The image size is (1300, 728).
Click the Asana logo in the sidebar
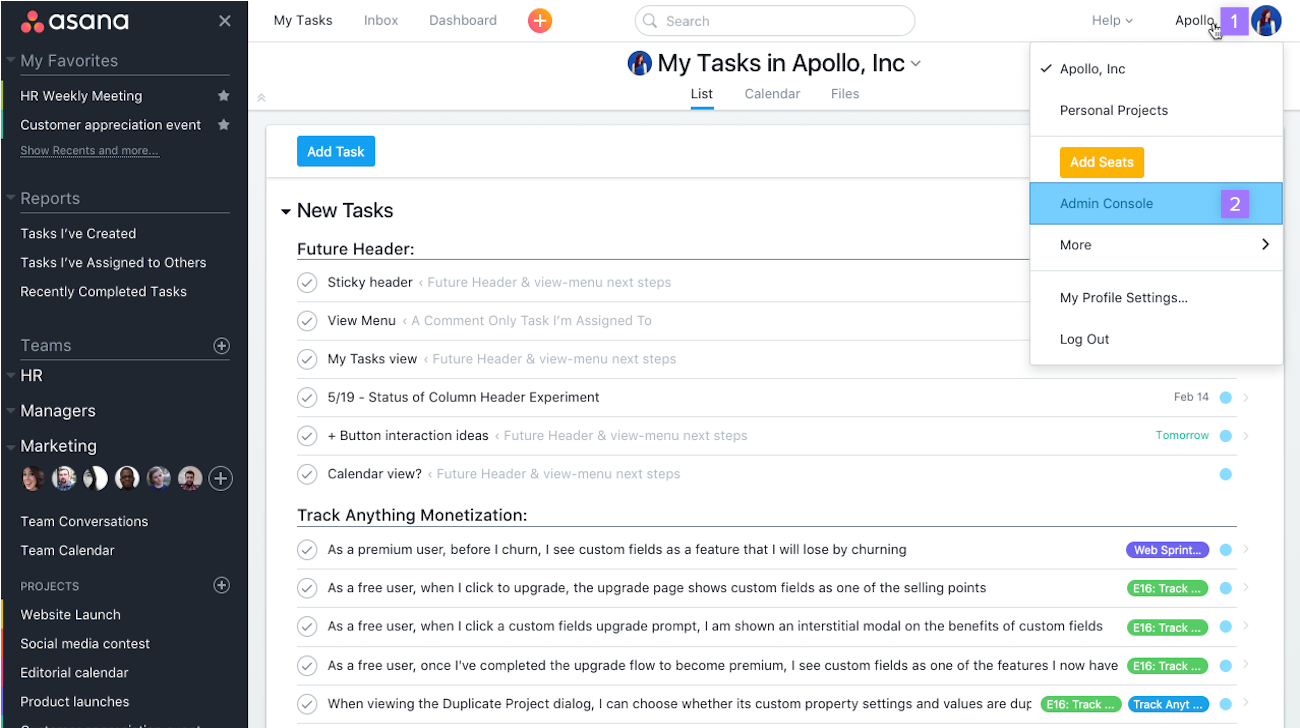click(x=74, y=21)
